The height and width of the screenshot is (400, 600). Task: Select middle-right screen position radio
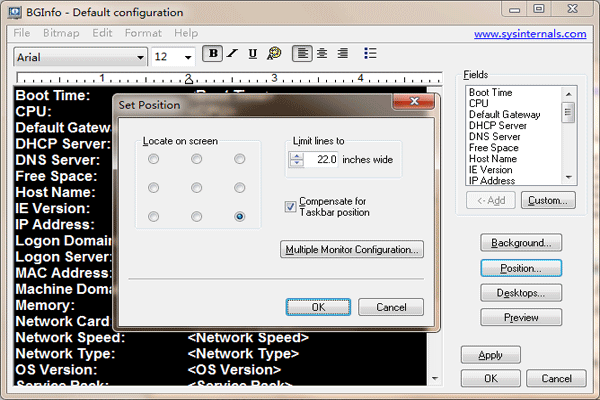[240, 188]
